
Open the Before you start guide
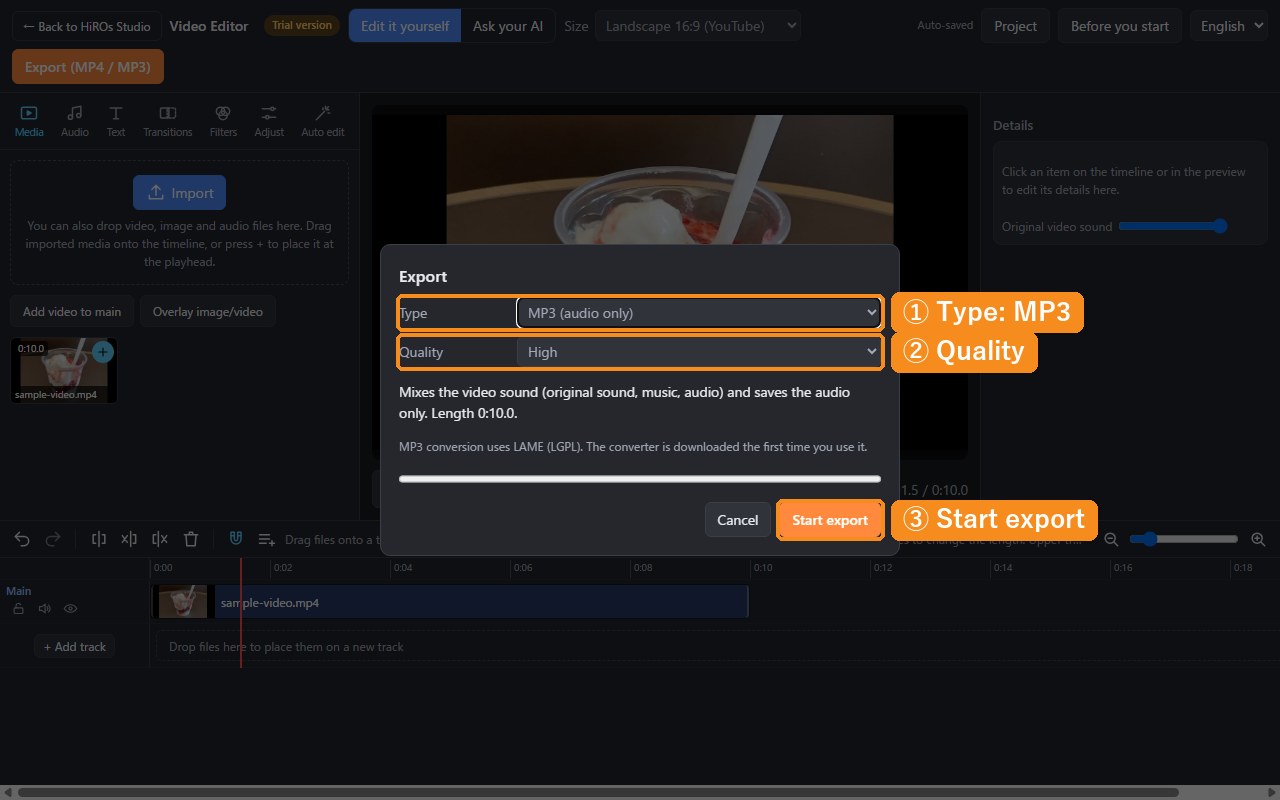[x=1120, y=26]
